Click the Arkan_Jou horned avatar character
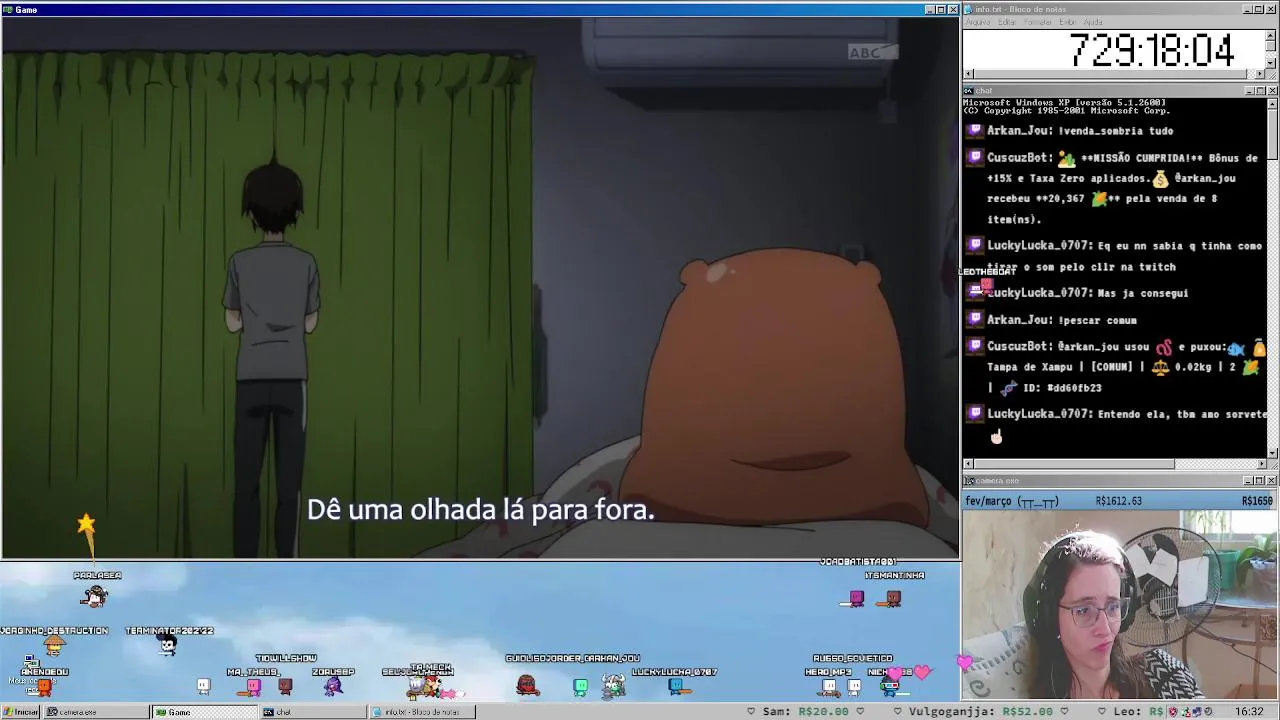Screen dimensions: 1280x720 coord(613,685)
